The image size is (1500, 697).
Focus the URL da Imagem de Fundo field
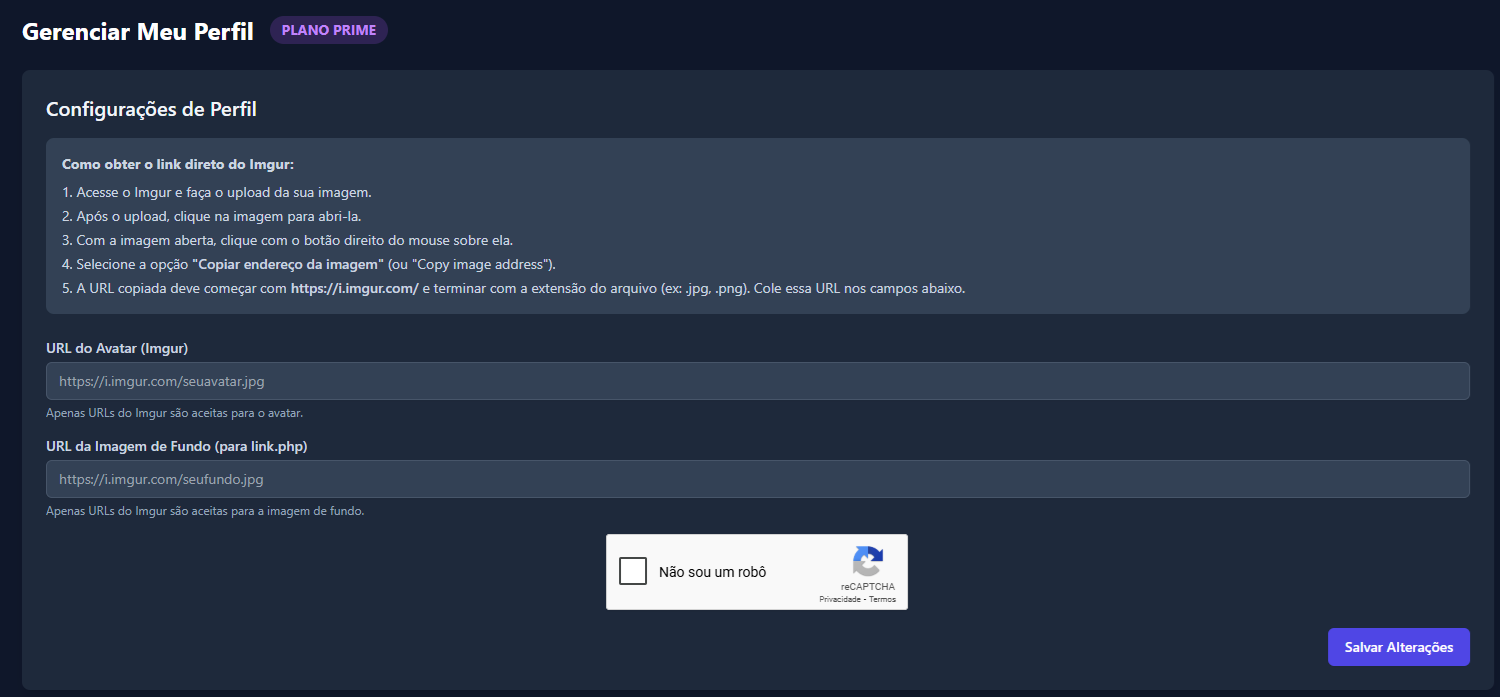tap(757, 479)
